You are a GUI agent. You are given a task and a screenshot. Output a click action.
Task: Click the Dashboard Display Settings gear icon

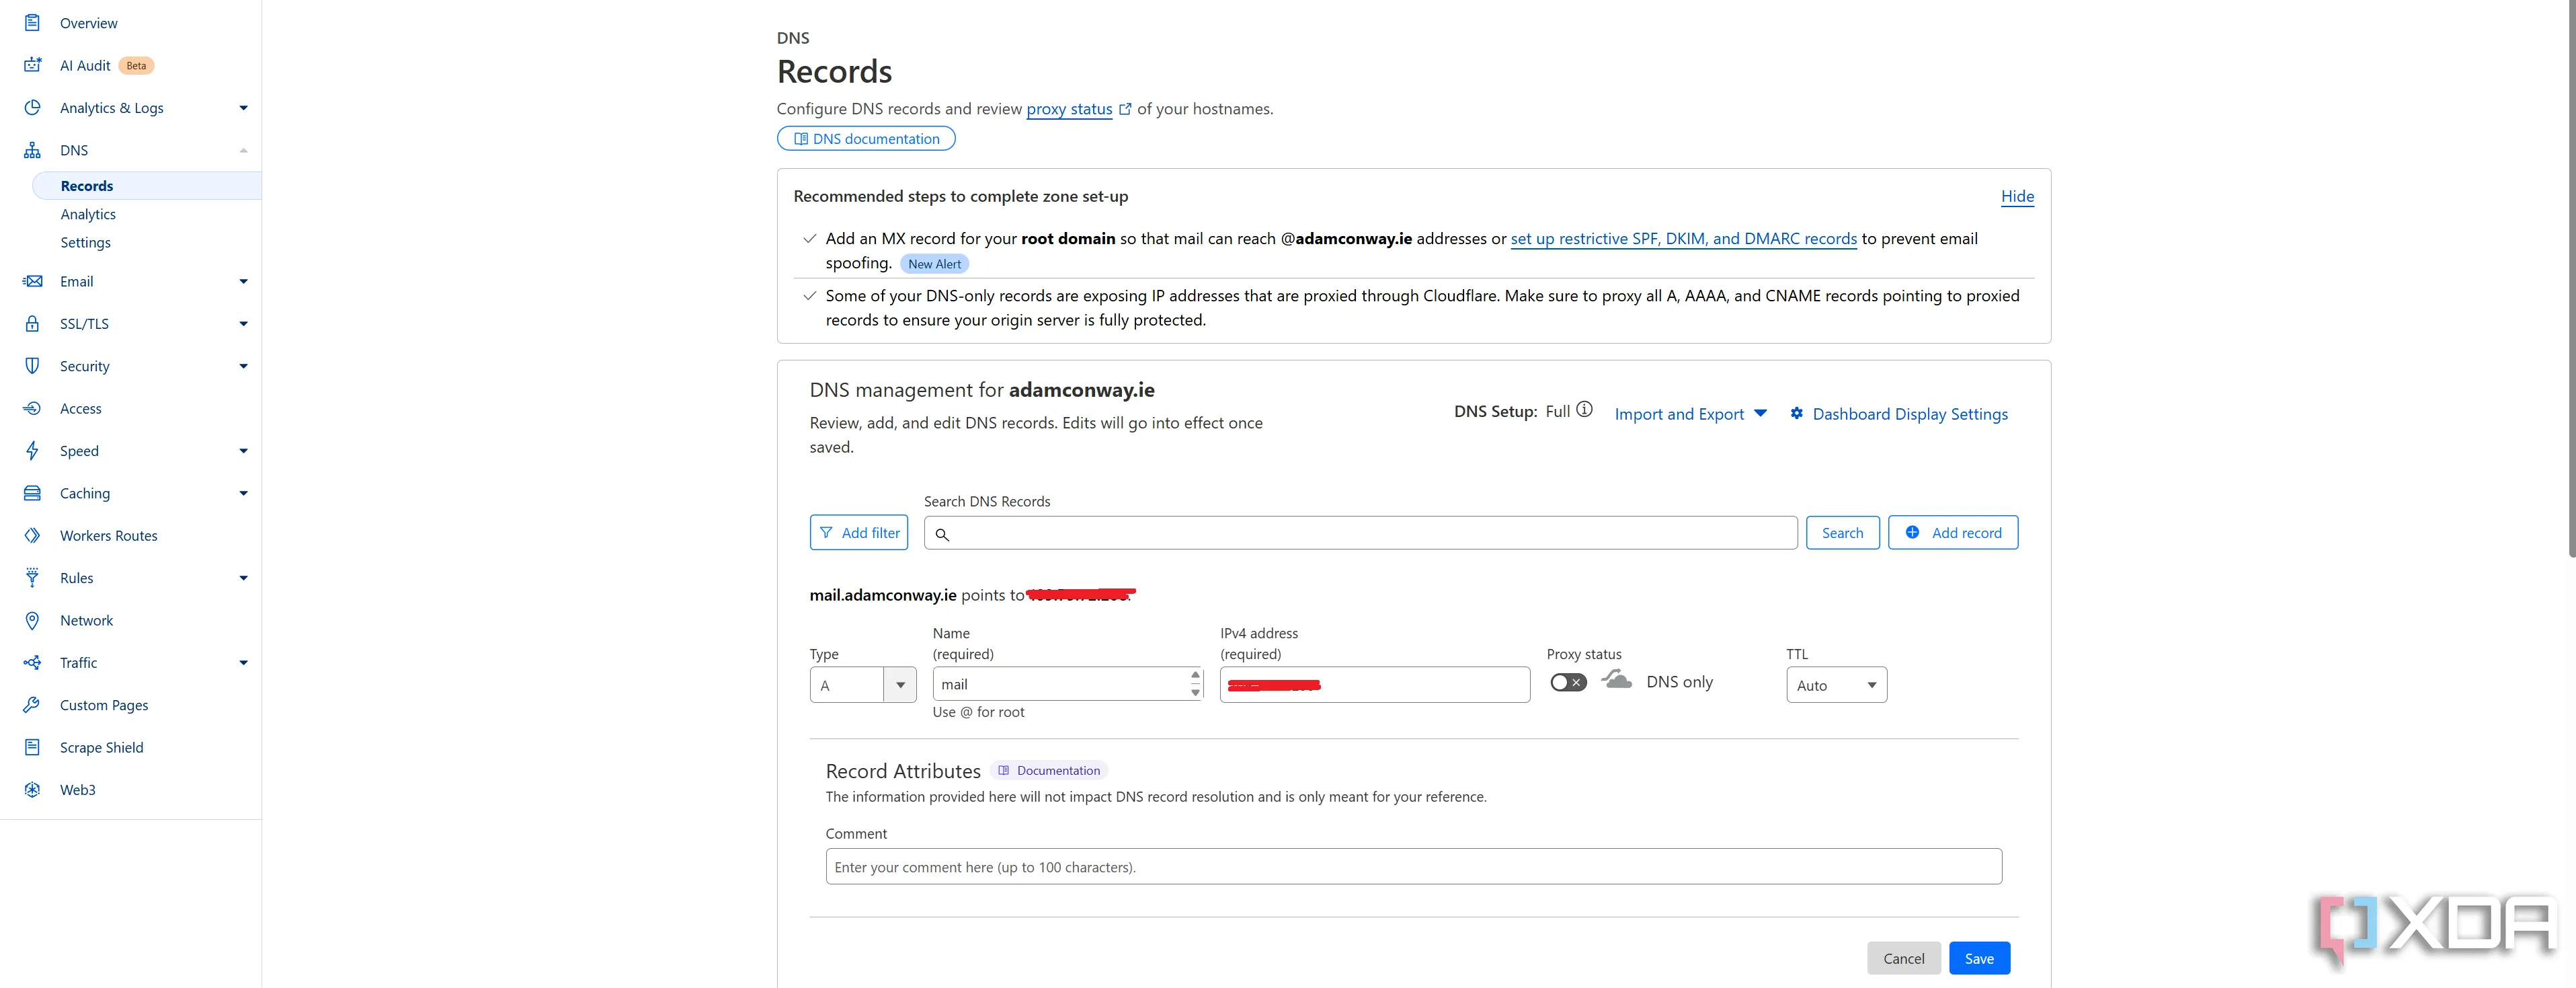[1796, 413]
